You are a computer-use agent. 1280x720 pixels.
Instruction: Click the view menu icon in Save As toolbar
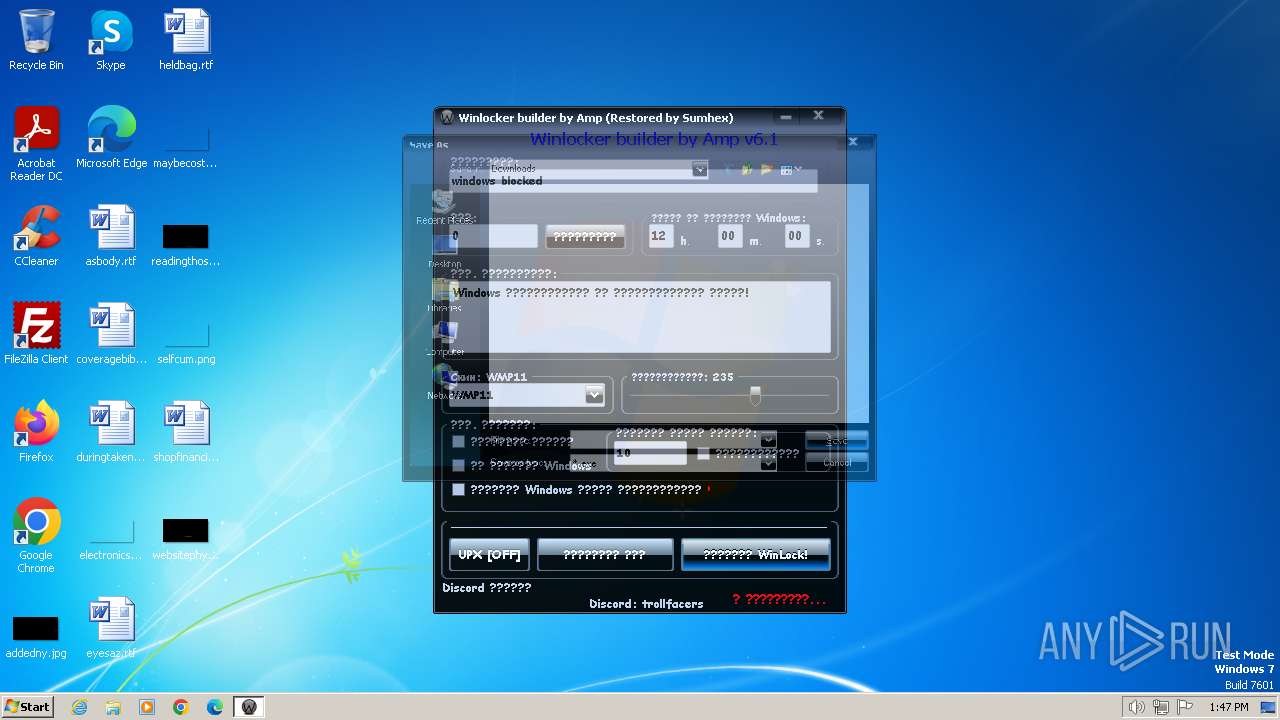[790, 170]
